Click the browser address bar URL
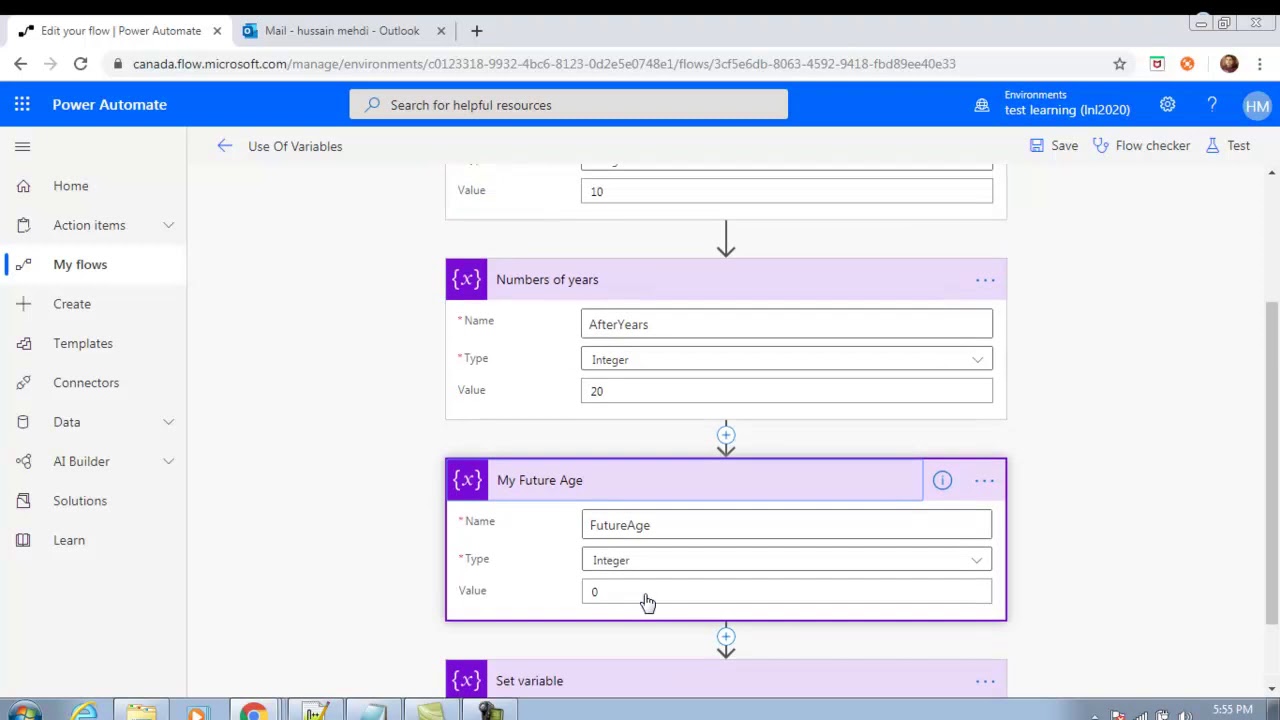The image size is (1280, 720). coord(544,64)
